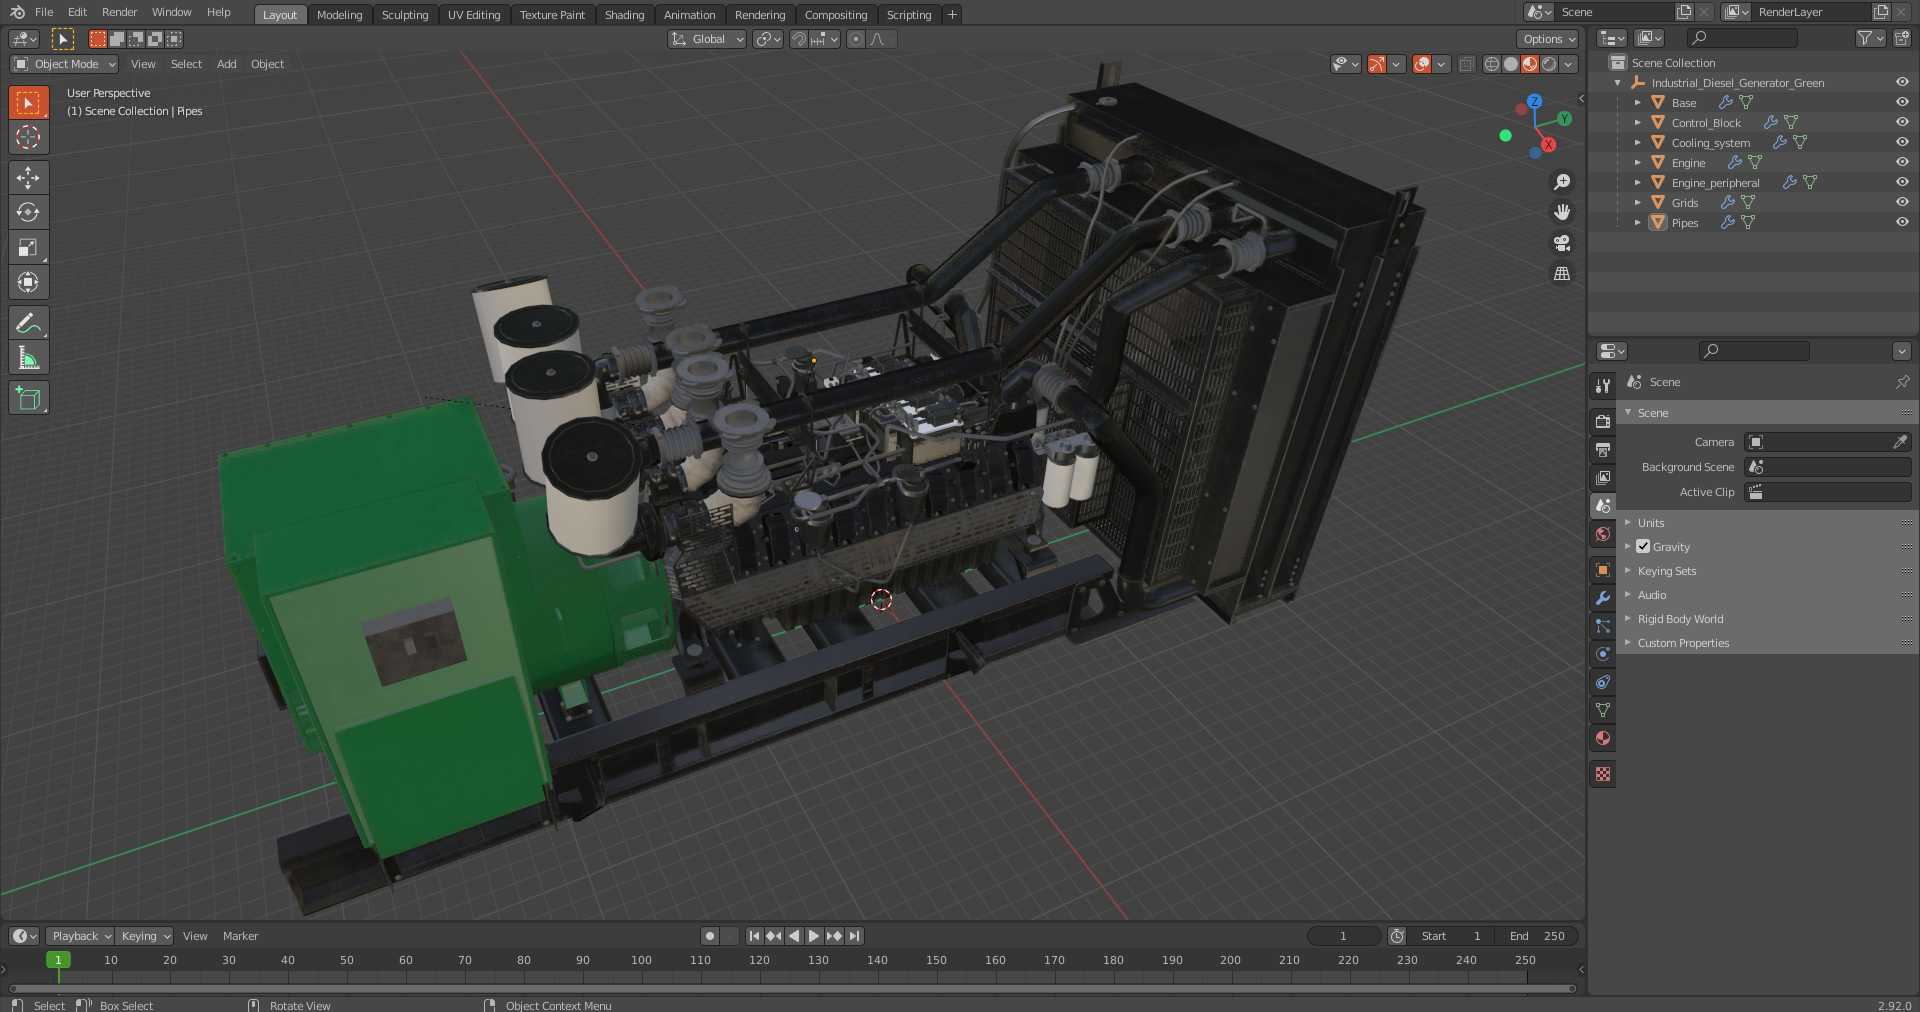Hide the Control_Block object
1920x1012 pixels.
tap(1902, 122)
